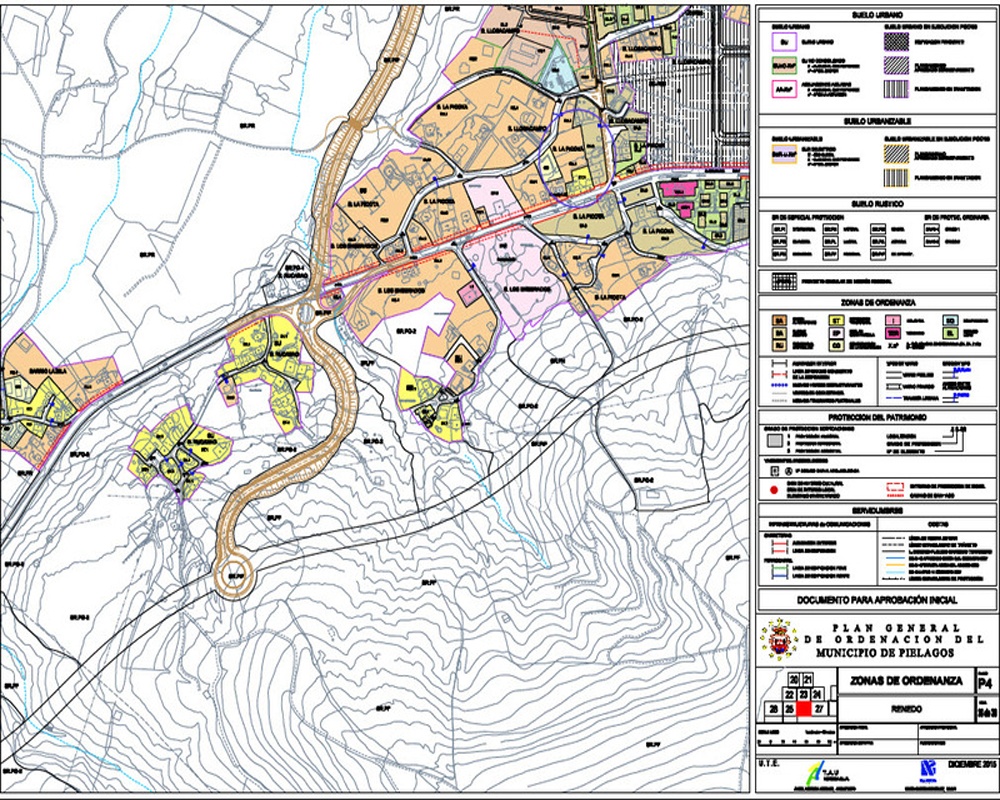Image resolution: width=1000 pixels, height=800 pixels.
Task: Click the purple-outlined SU swatch
Action: tap(784, 42)
